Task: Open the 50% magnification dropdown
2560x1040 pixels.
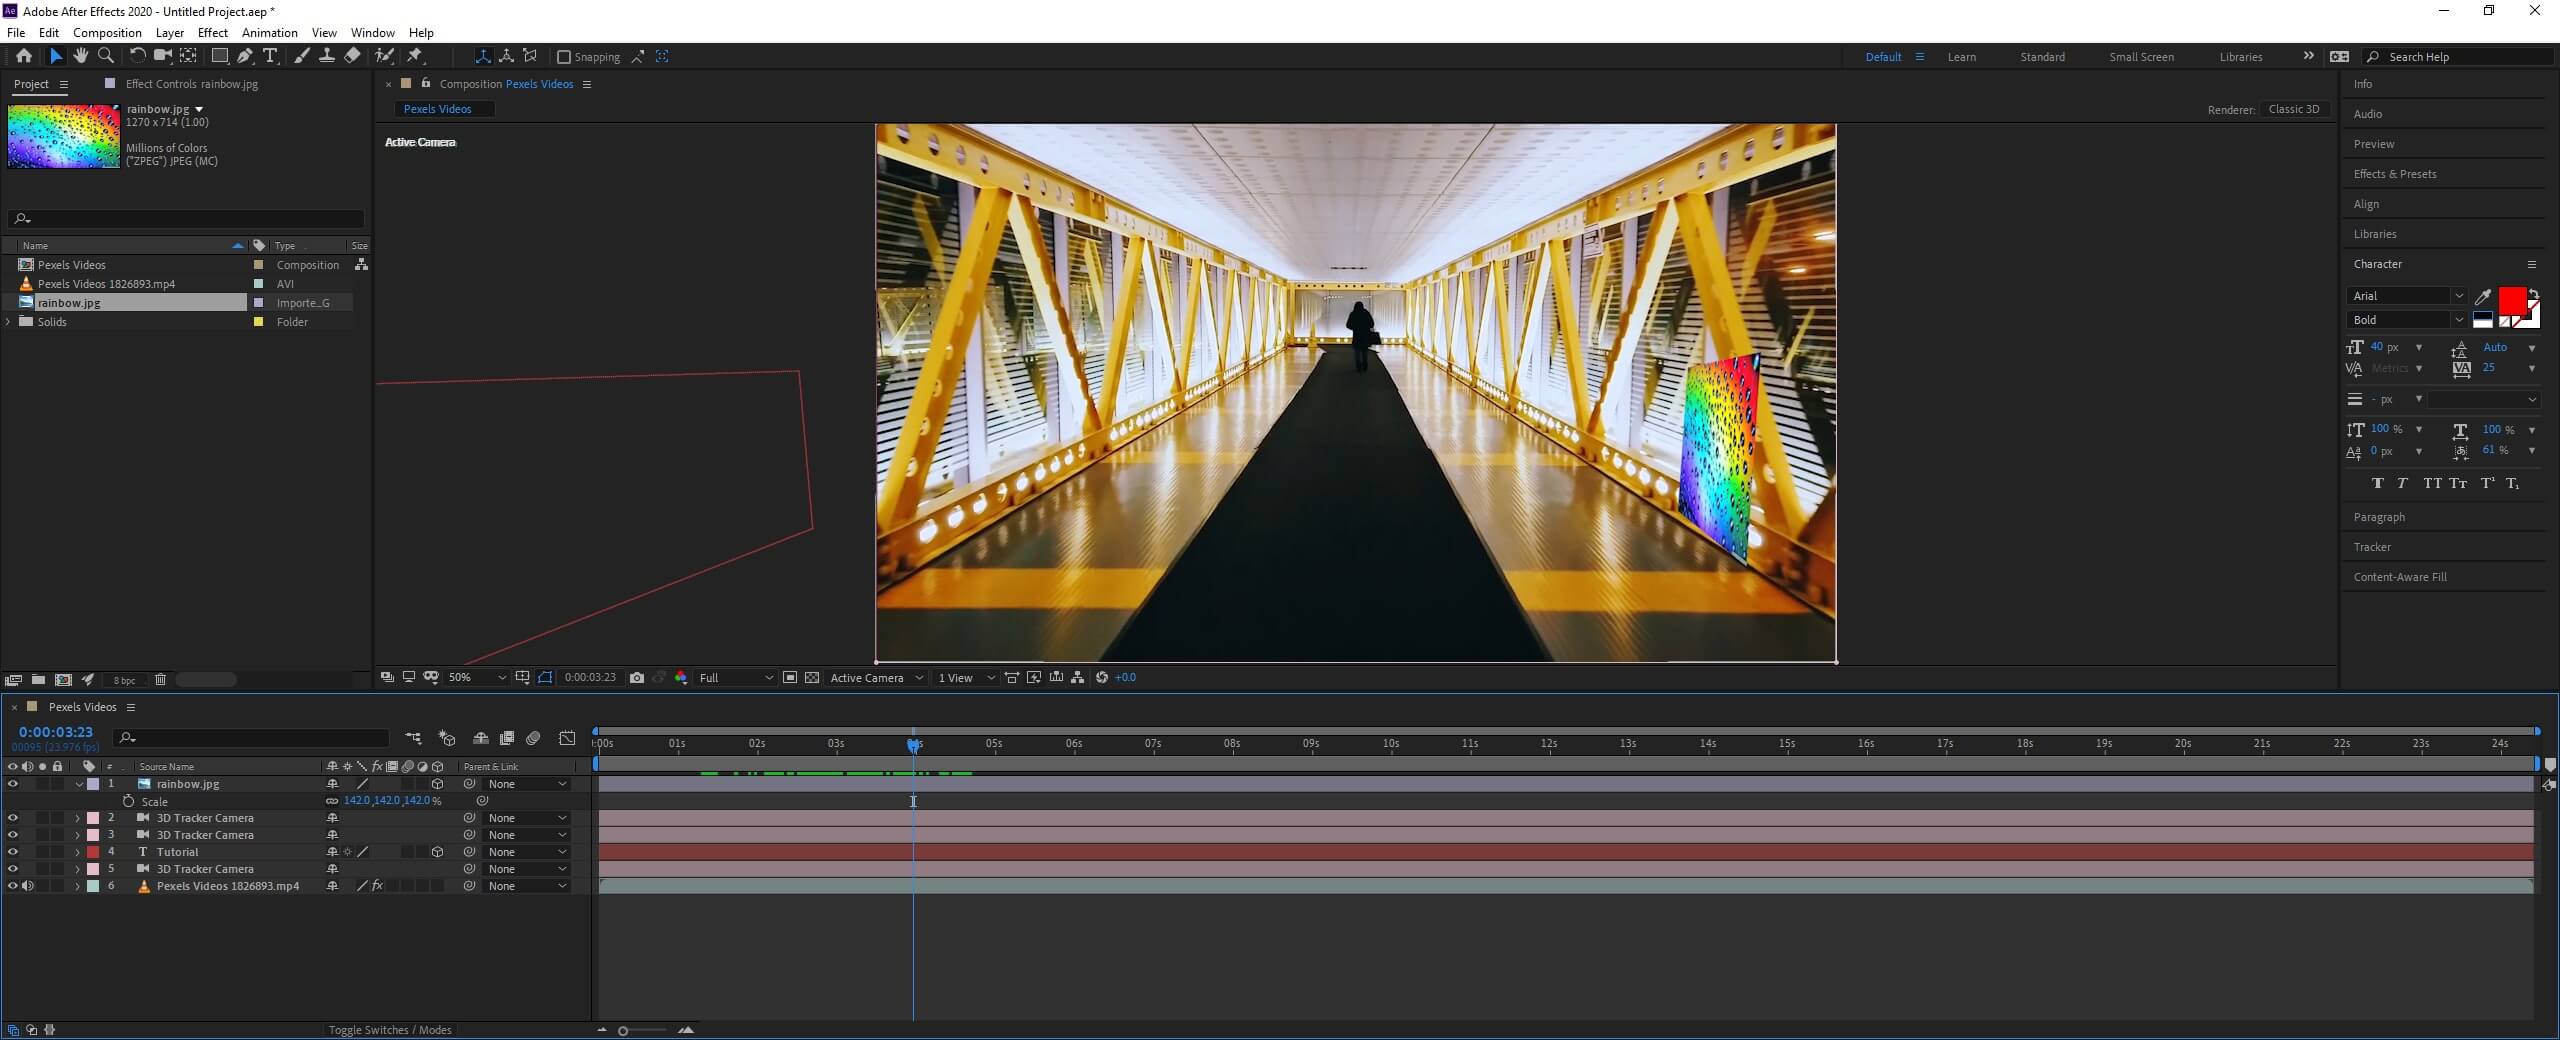Action: tap(477, 678)
